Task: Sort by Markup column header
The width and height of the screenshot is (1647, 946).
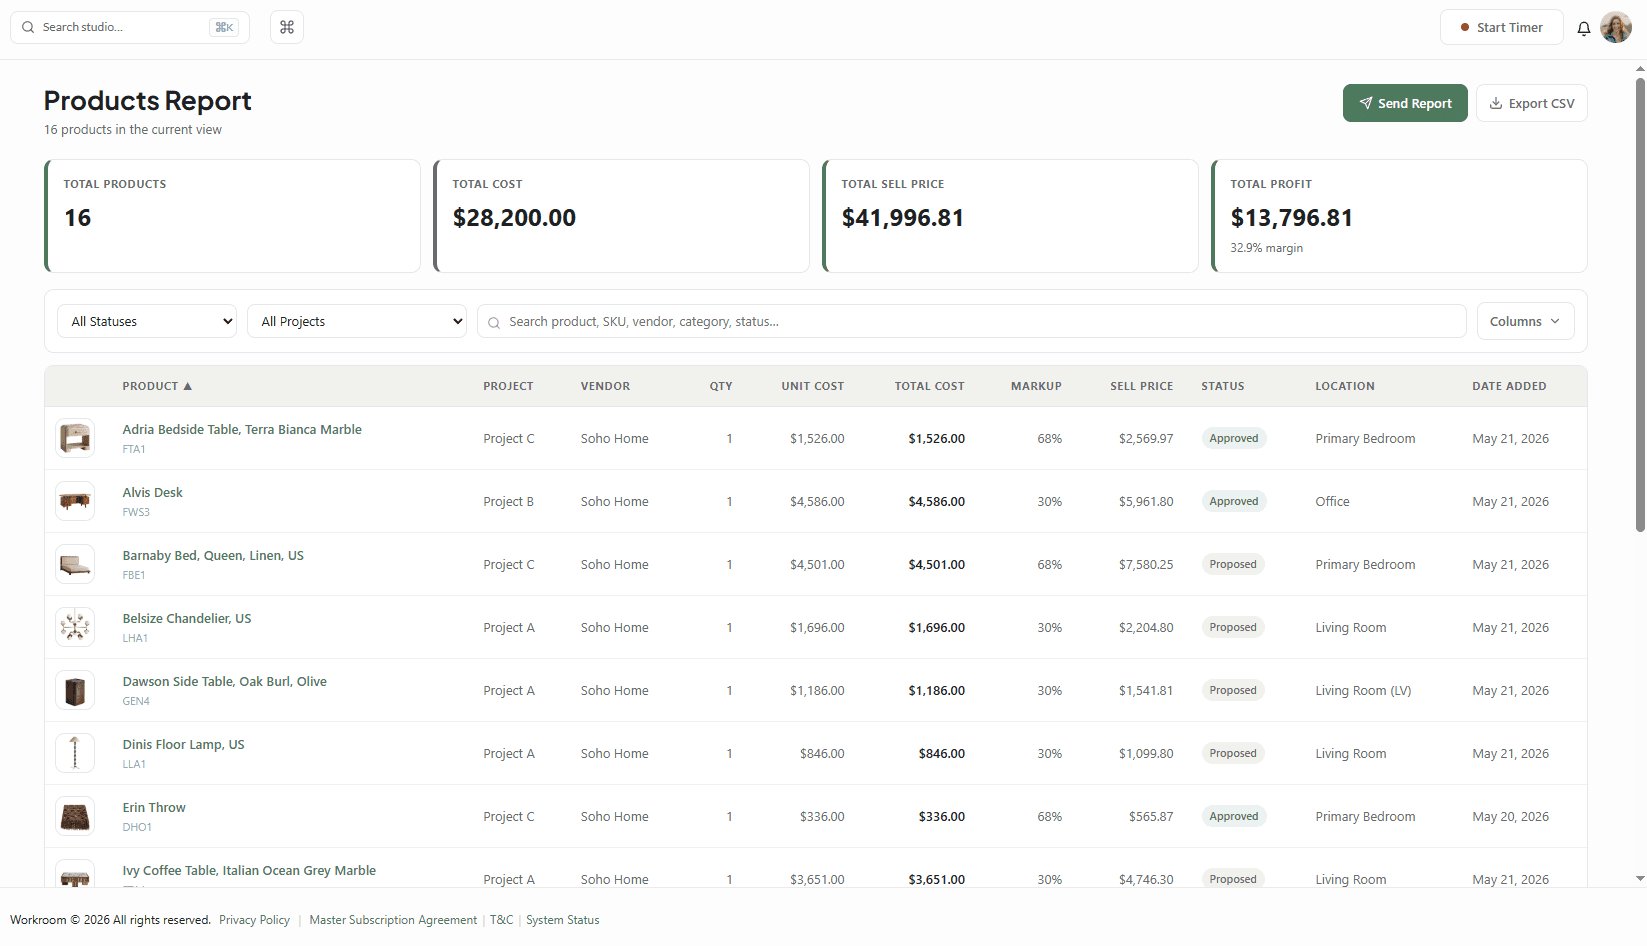Action: tap(1036, 386)
